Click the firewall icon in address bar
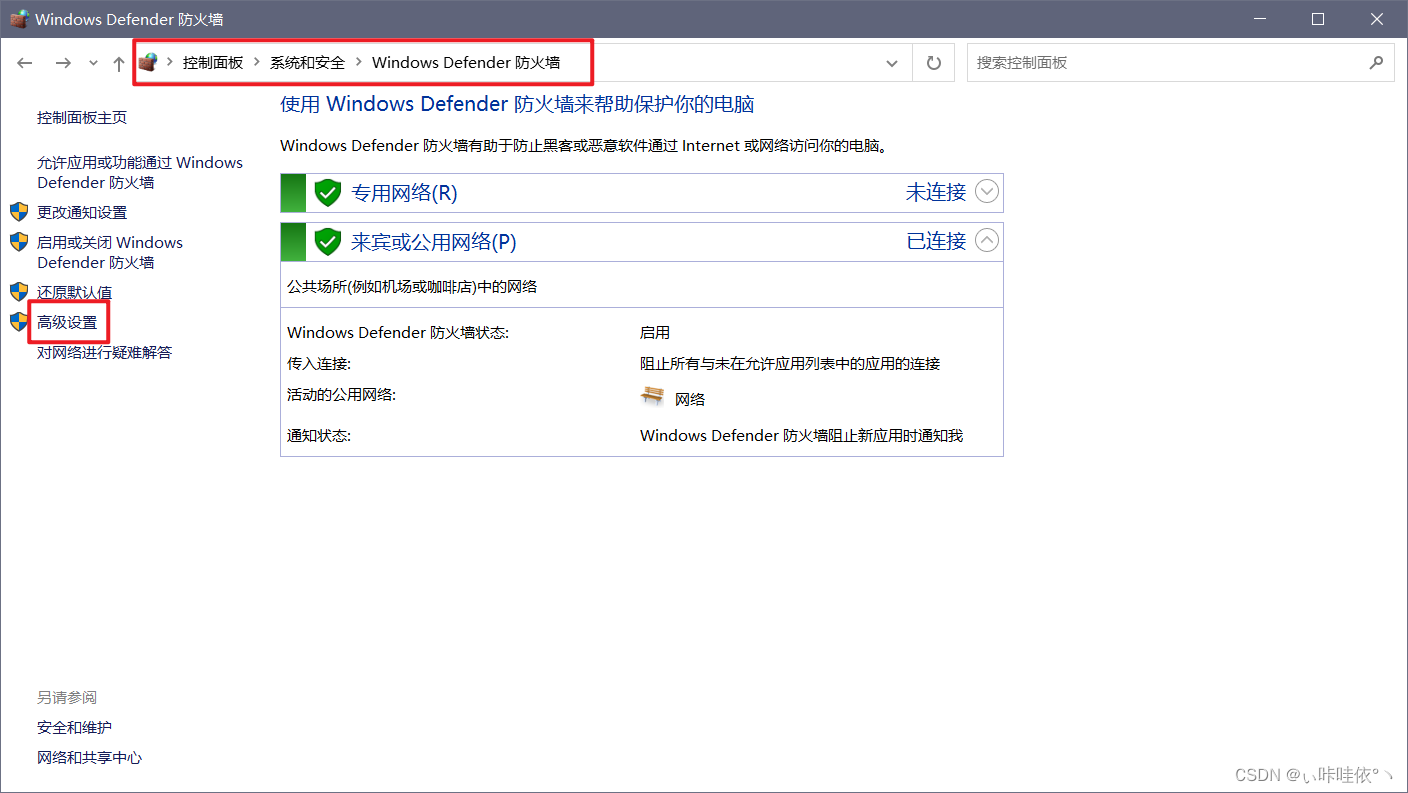1408x793 pixels. click(148, 62)
